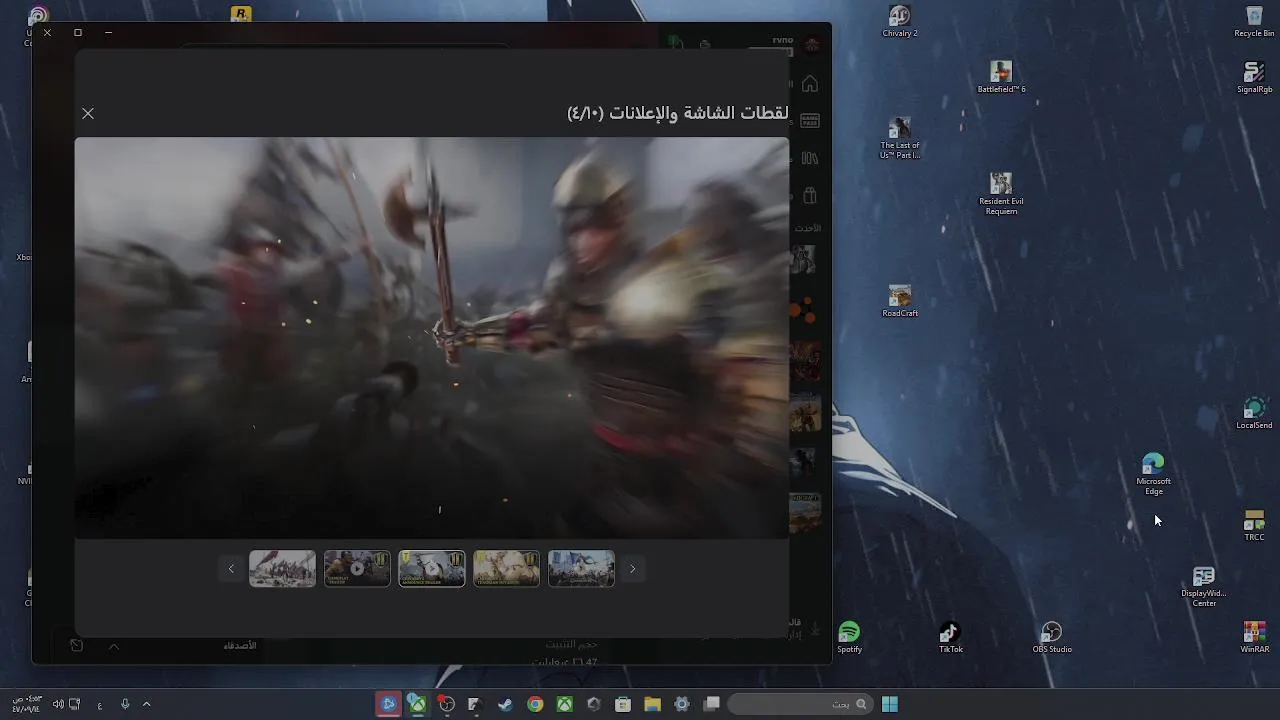This screenshot has height=720, width=1280.
Task: Go to Xbox app Home sidebar icon
Action: click(x=810, y=84)
